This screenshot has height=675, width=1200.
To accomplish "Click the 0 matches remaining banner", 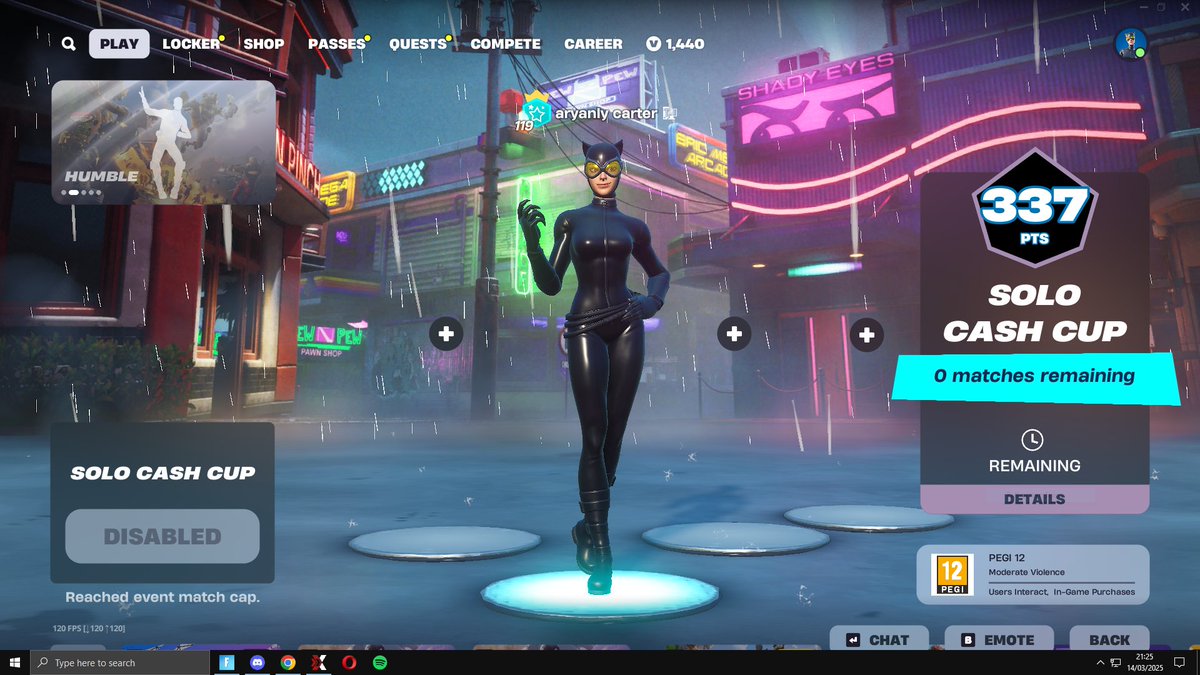I will pos(1035,377).
